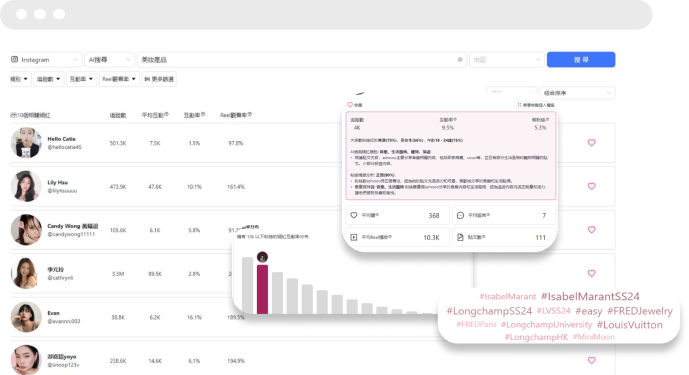Click the heart icon beside average likes
The width and height of the screenshot is (689, 375).
(354, 215)
